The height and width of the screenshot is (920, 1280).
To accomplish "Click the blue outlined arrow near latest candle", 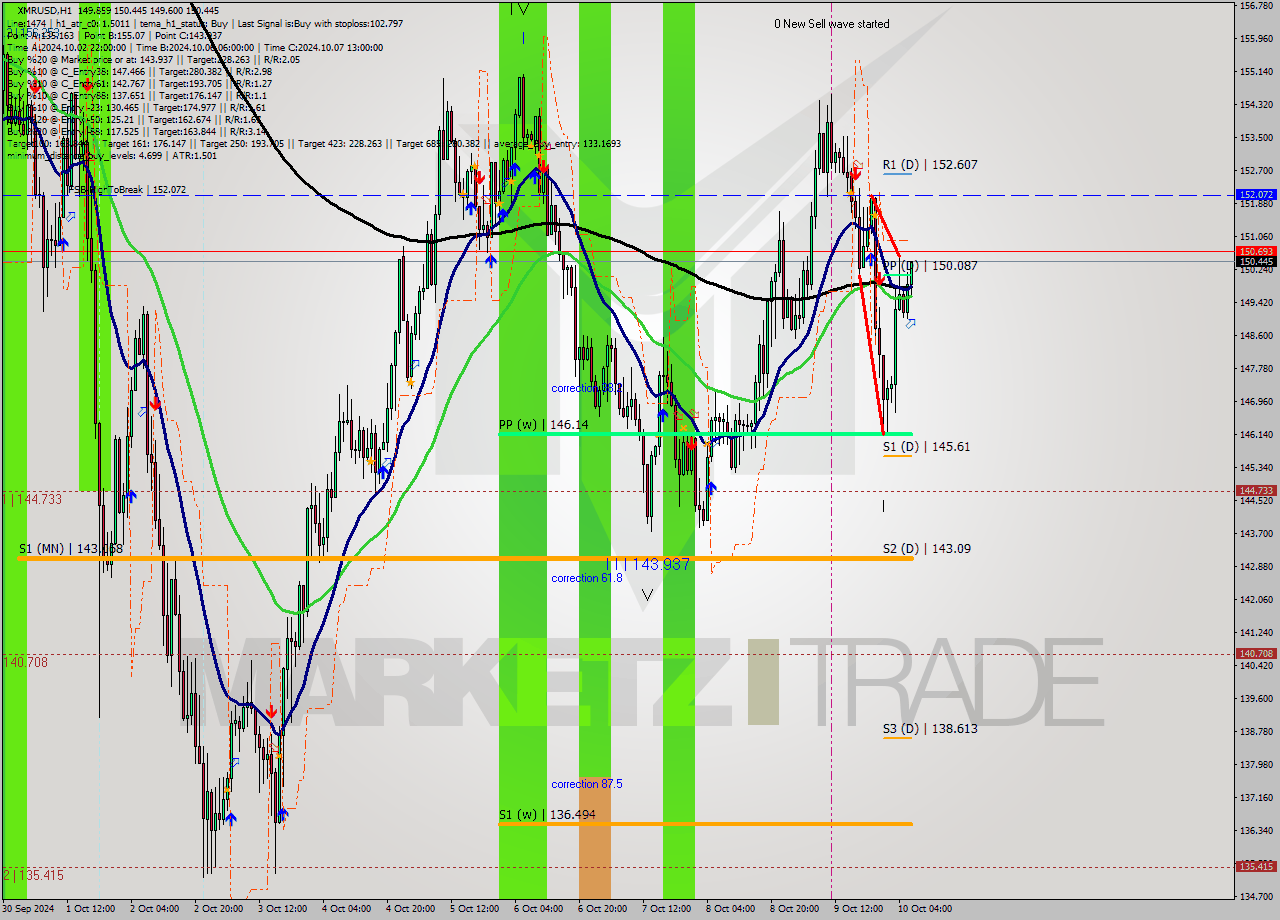I will point(910,323).
